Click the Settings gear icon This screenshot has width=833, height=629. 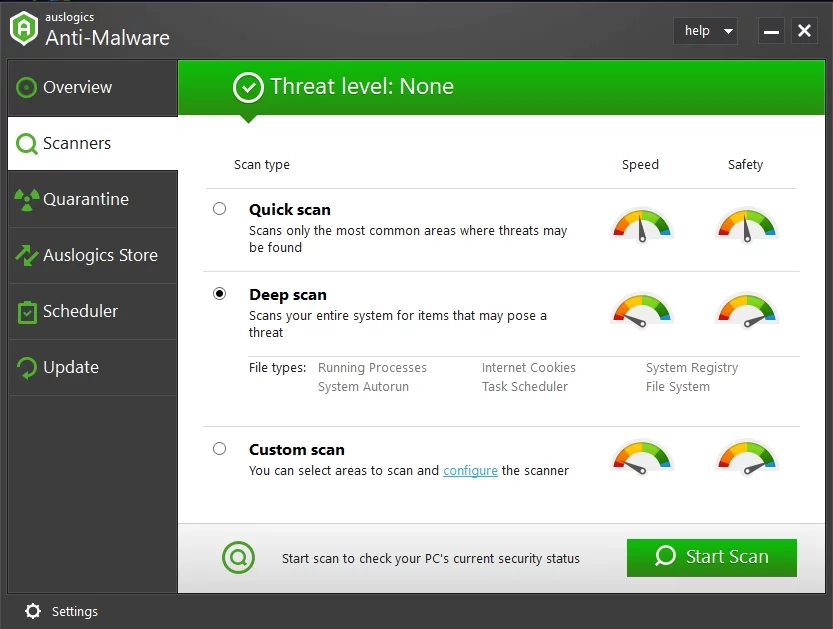(33, 611)
